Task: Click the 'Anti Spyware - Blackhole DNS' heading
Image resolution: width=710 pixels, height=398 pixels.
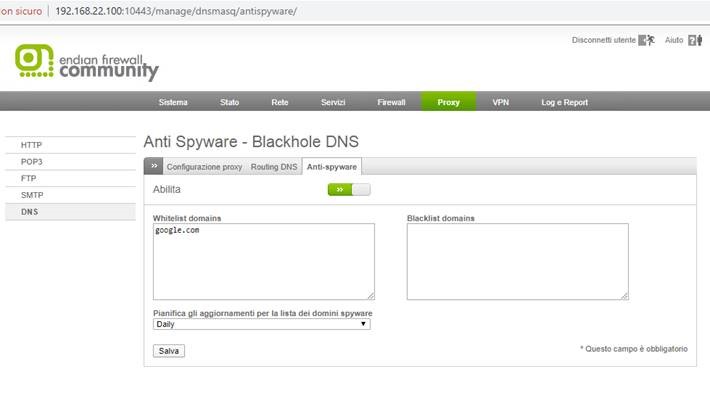Action: click(x=251, y=142)
